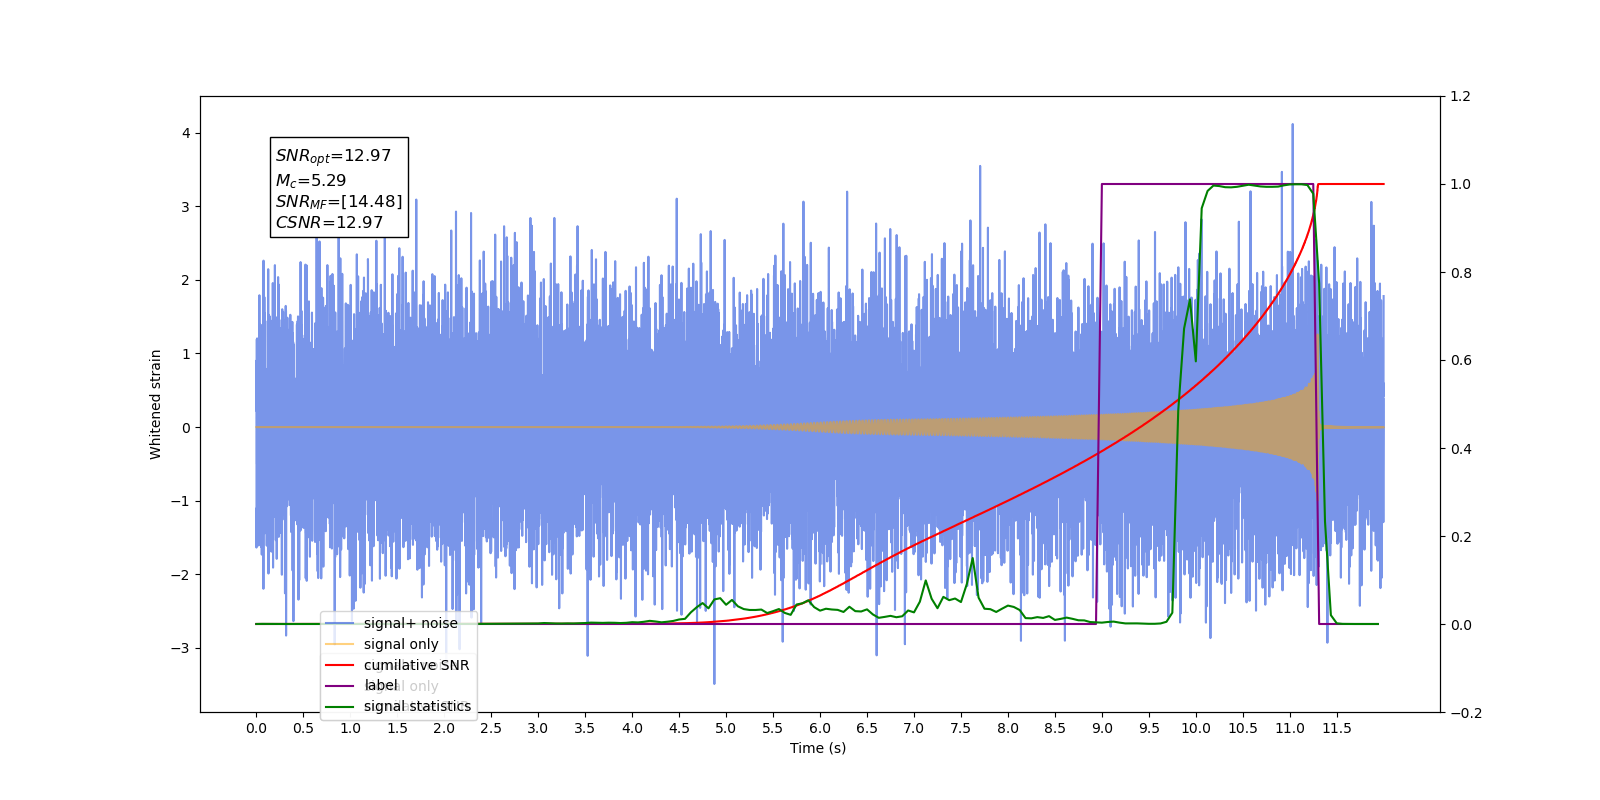
Task: Click the 11.5 tick label on the time axis
Action: [x=1337, y=728]
